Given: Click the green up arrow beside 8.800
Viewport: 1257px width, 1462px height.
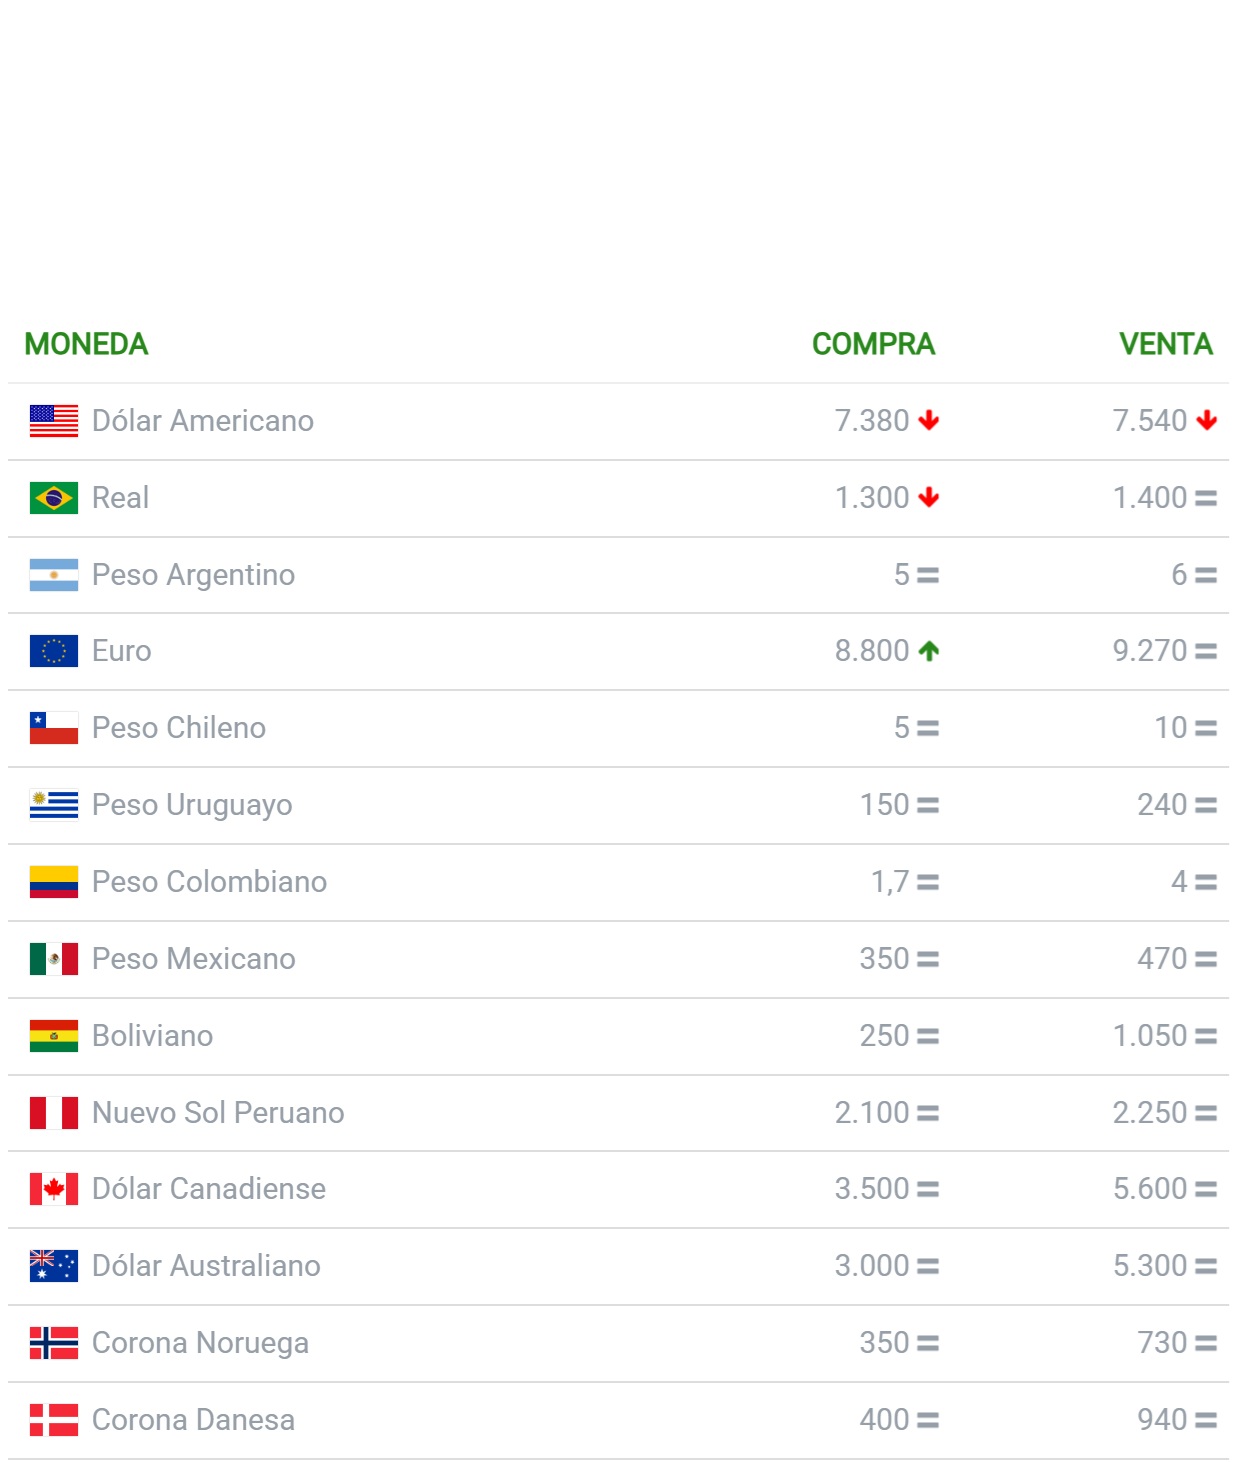Looking at the screenshot, I should pyautogui.click(x=929, y=651).
